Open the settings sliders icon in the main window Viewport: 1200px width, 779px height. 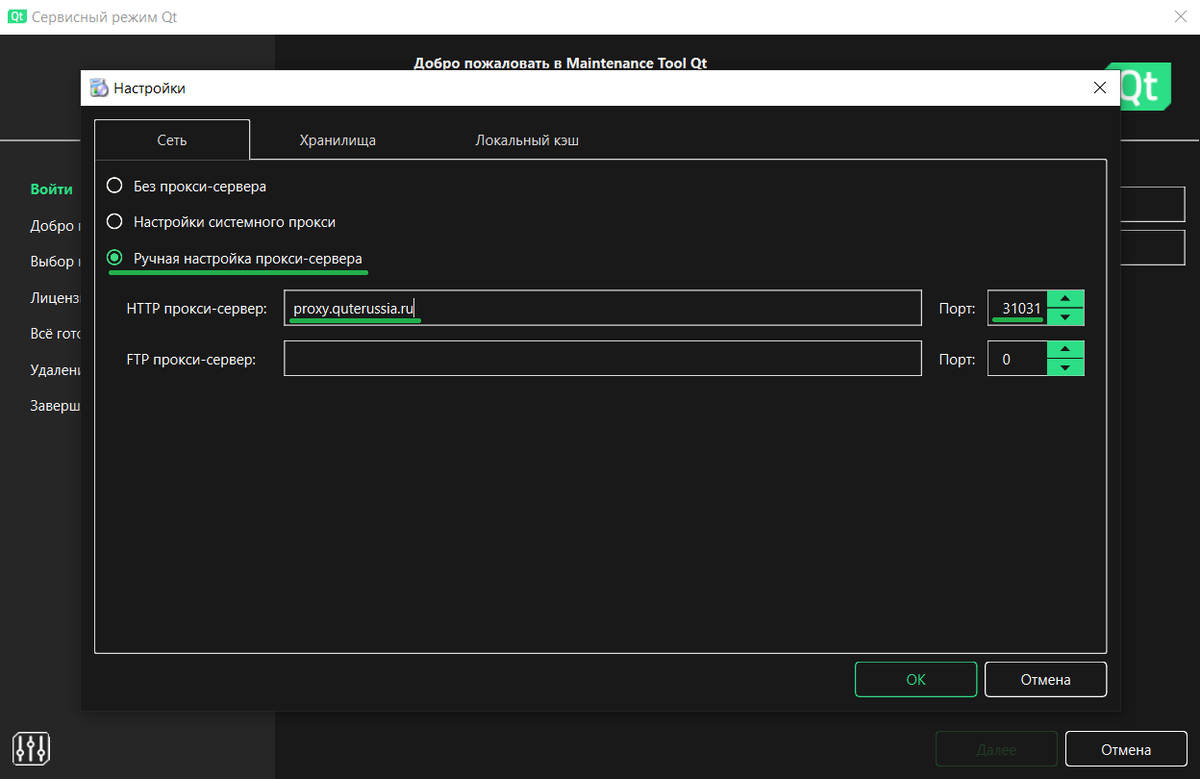point(31,747)
